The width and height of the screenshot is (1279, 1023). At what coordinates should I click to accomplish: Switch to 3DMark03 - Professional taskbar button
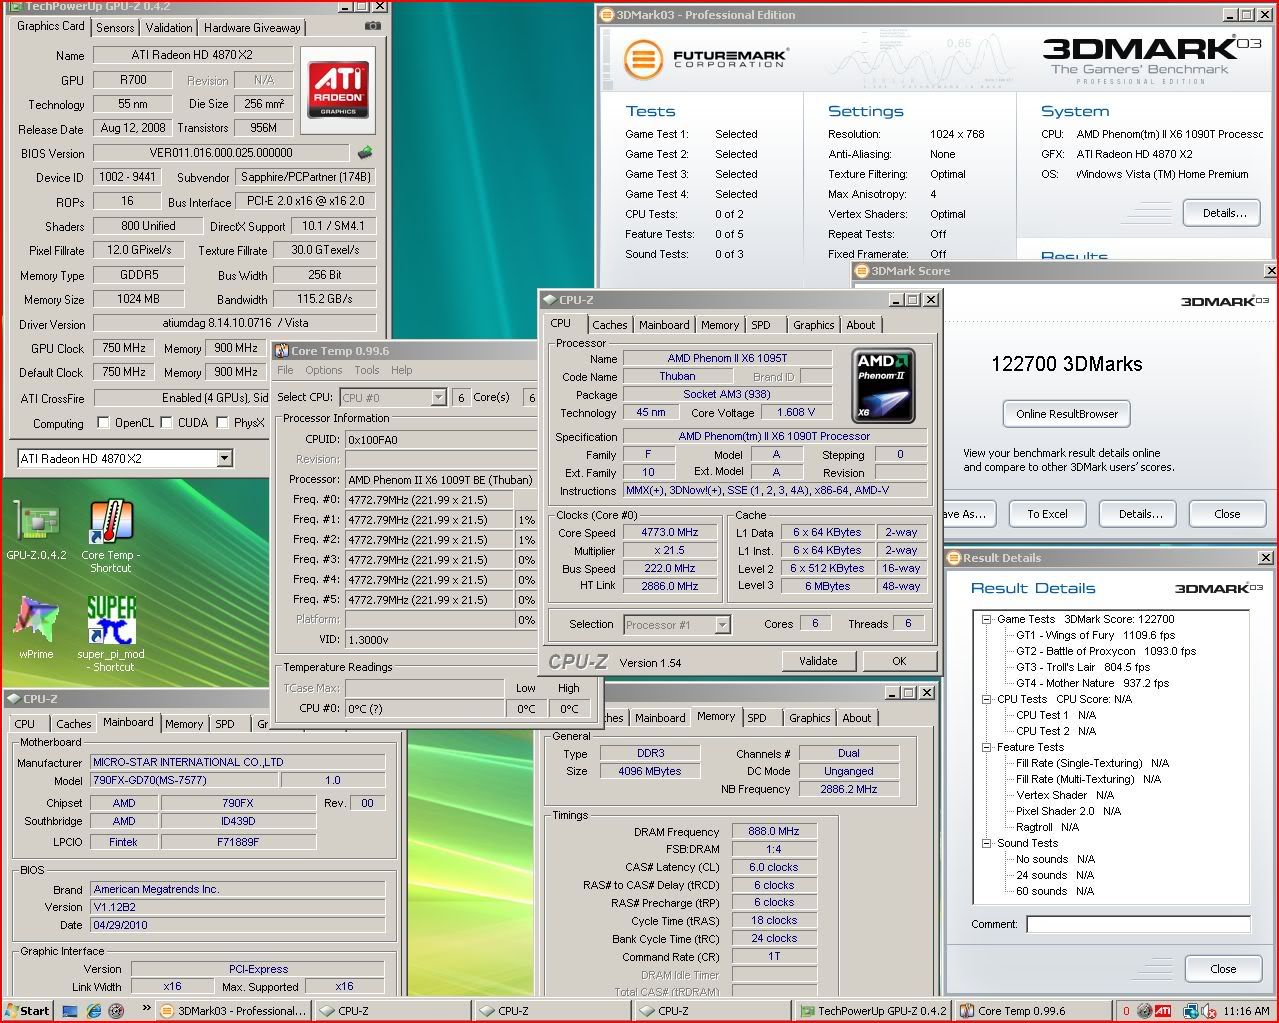[233, 1011]
